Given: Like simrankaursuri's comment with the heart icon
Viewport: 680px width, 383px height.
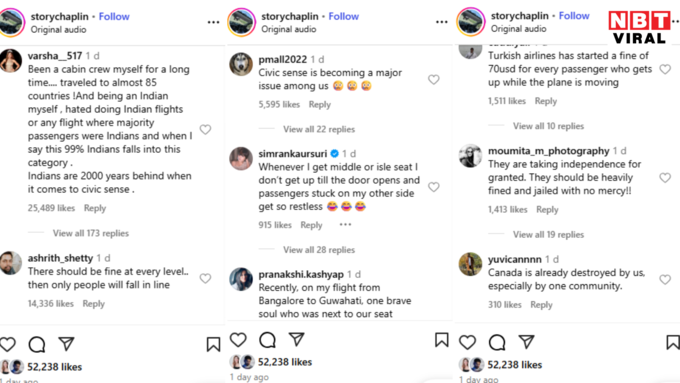Looking at the screenshot, I should [434, 187].
